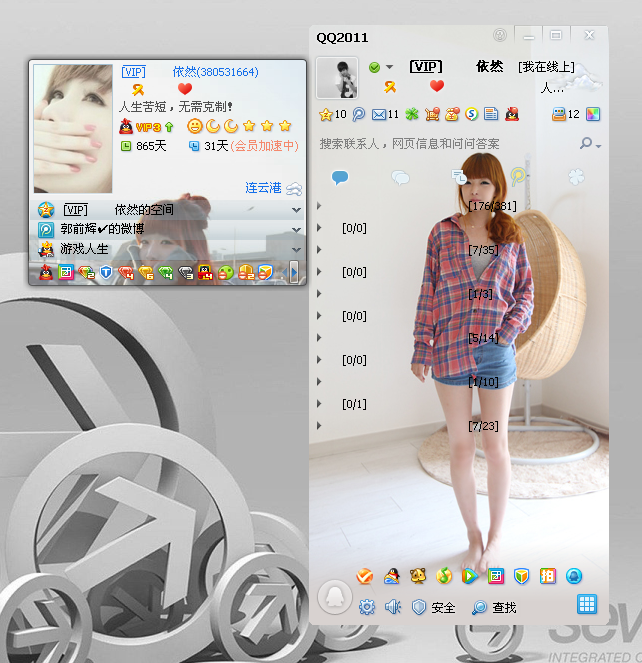The height and width of the screenshot is (663, 642).
Task: Switch to the groups tab (double bubble)
Action: 400,178
